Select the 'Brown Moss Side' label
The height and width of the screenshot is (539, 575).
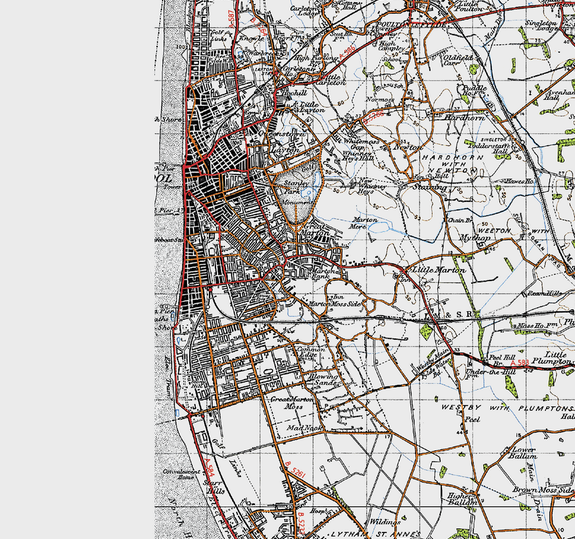543,490
